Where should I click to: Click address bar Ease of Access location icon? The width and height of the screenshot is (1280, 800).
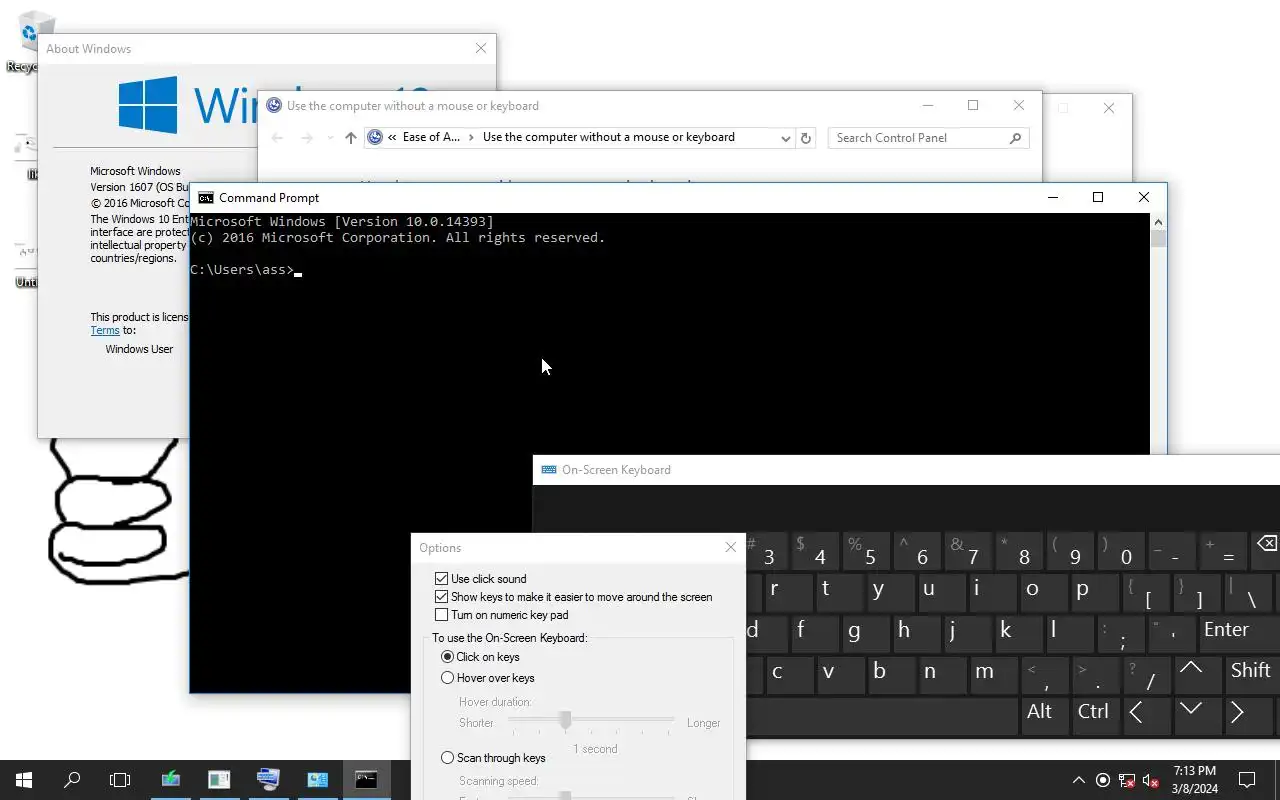375,138
